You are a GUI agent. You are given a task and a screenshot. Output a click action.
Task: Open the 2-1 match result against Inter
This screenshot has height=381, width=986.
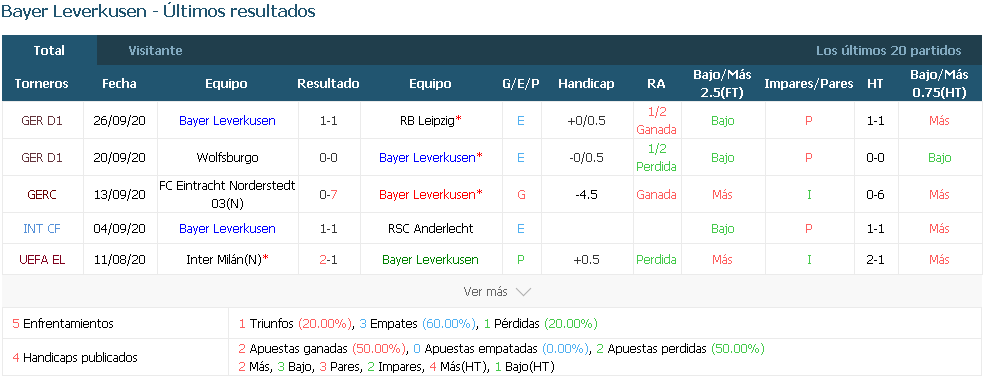(328, 259)
